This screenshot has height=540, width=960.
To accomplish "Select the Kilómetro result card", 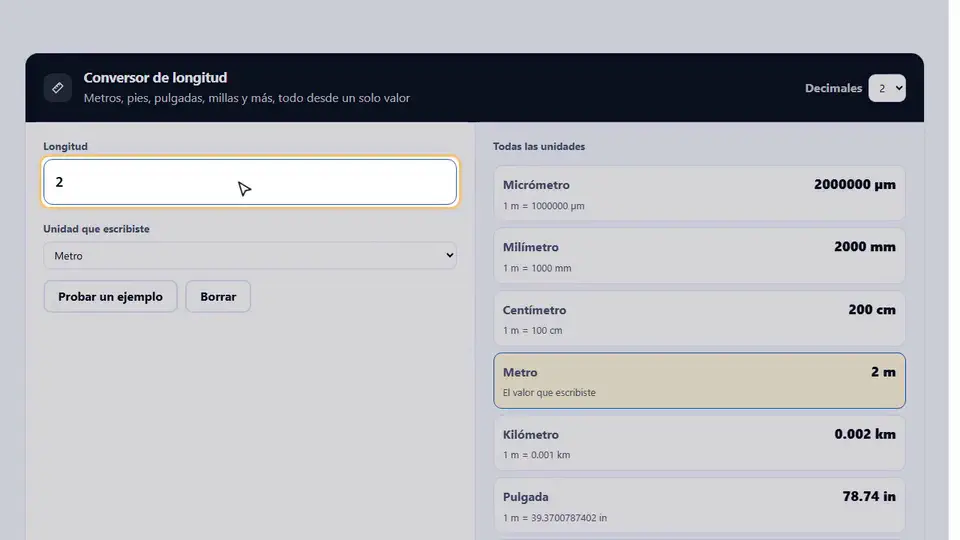I will click(699, 443).
